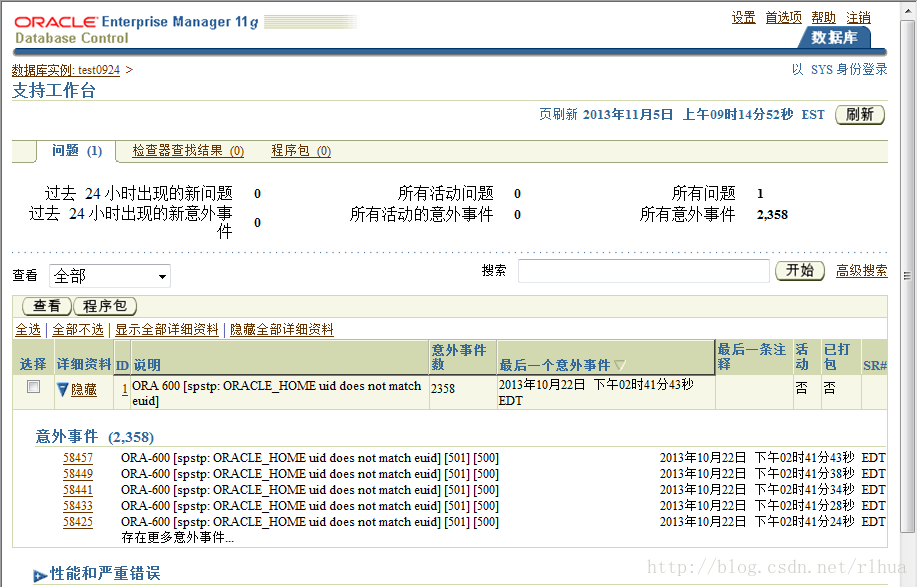Viewport: 918px width, 587px height.
Task: Click the 开始 search button
Action: (800, 270)
